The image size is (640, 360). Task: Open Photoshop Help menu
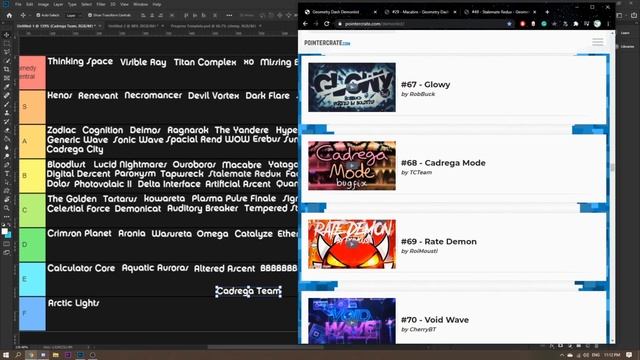click(x=157, y=4)
